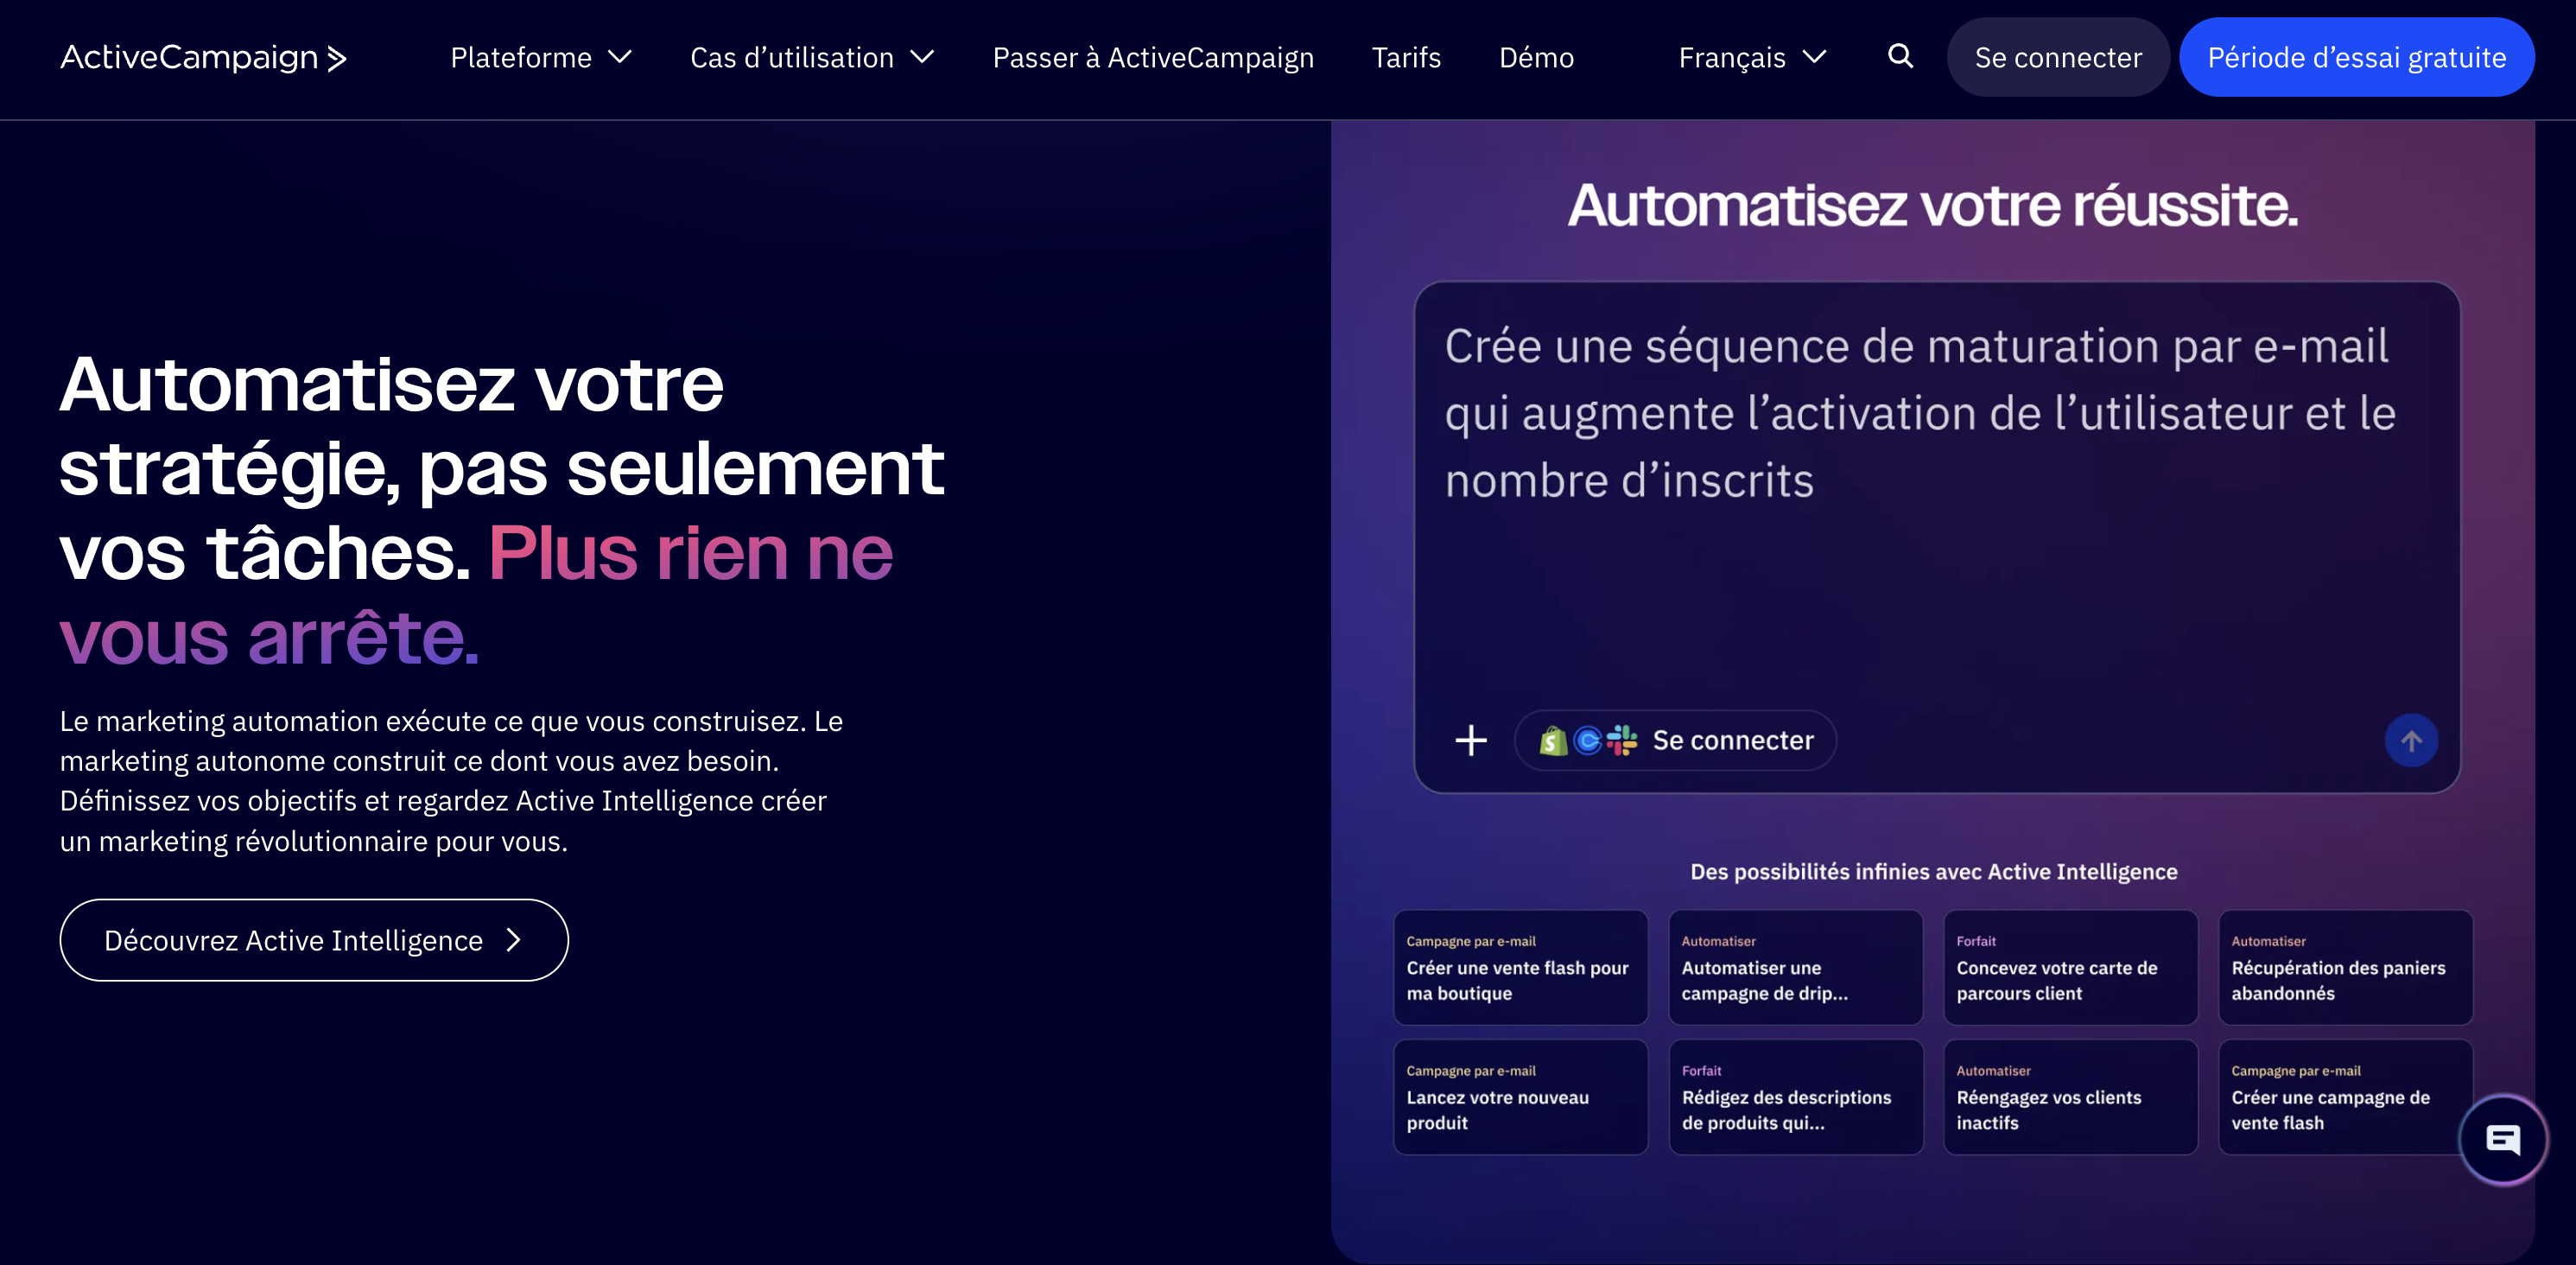2576x1265 pixels.
Task: Expand the Cas d'utilisation menu
Action: coord(812,57)
